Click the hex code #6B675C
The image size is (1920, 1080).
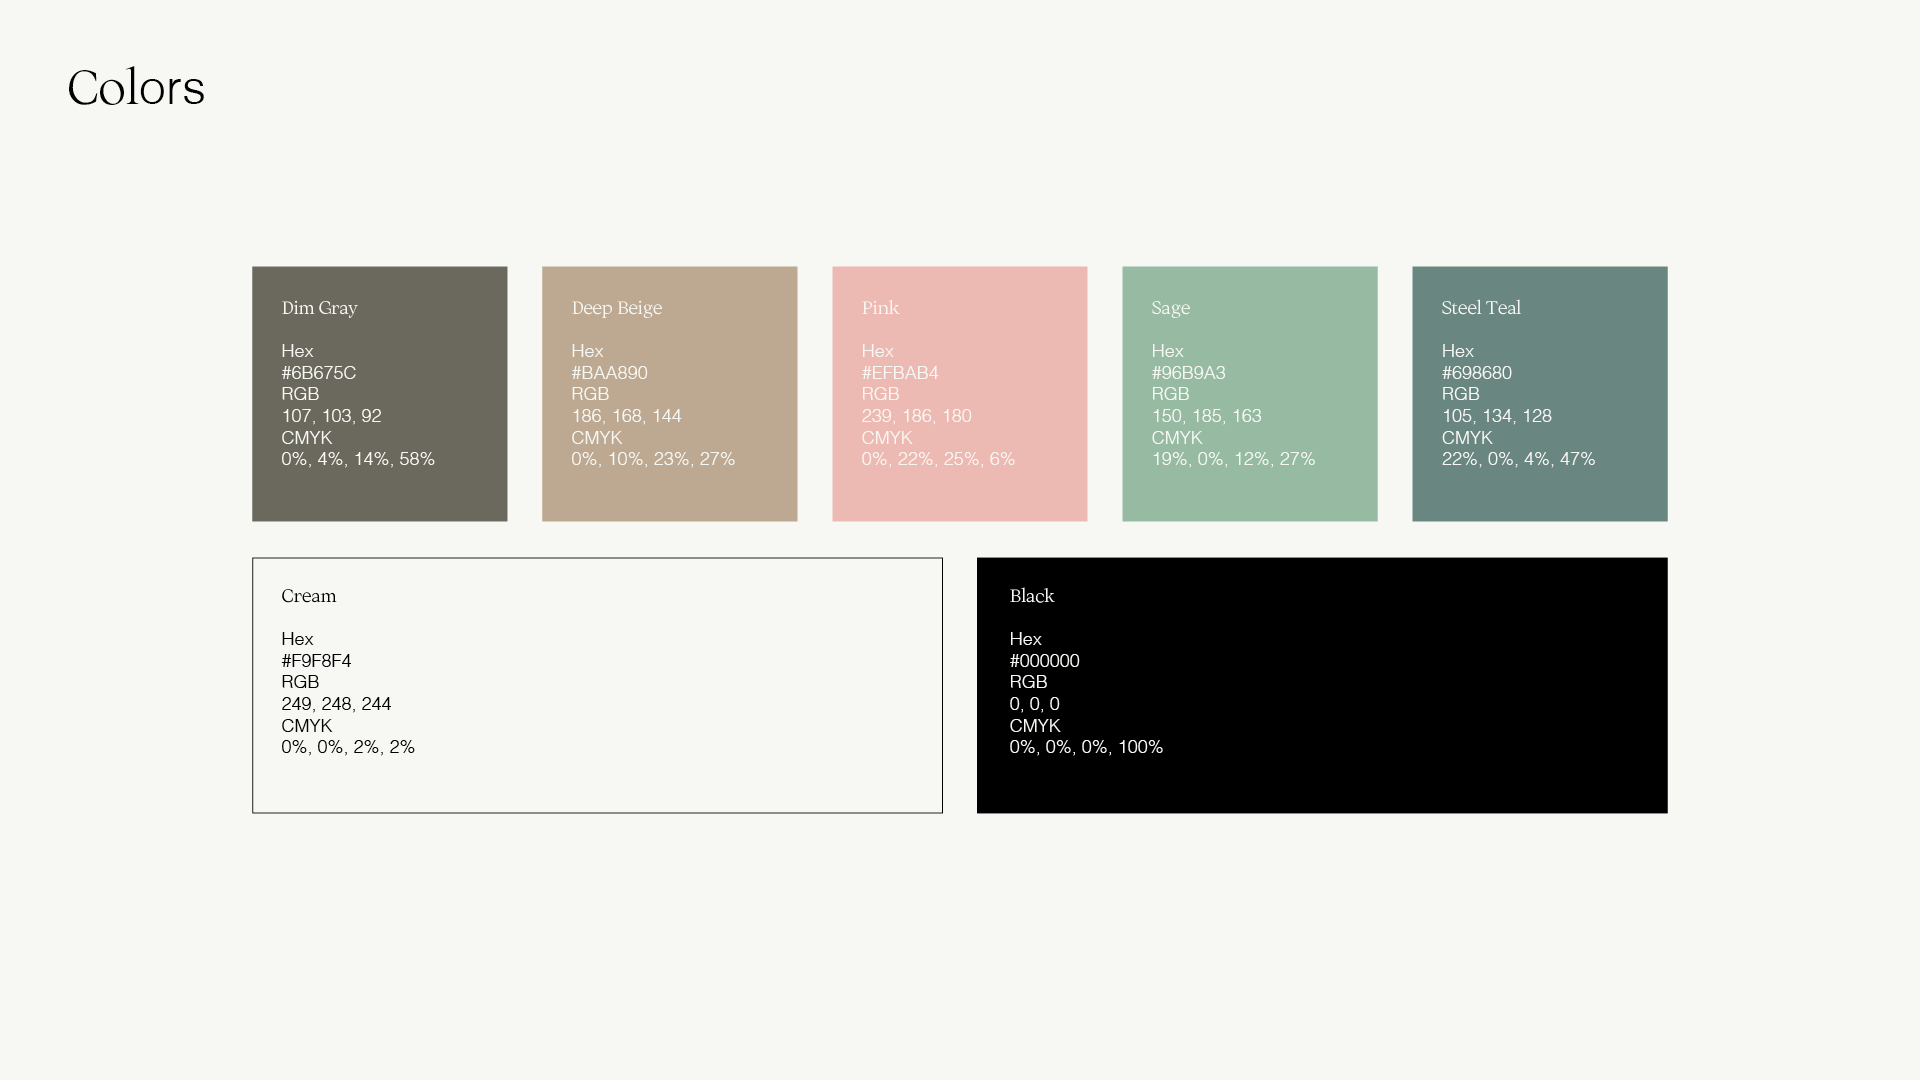pyautogui.click(x=318, y=373)
